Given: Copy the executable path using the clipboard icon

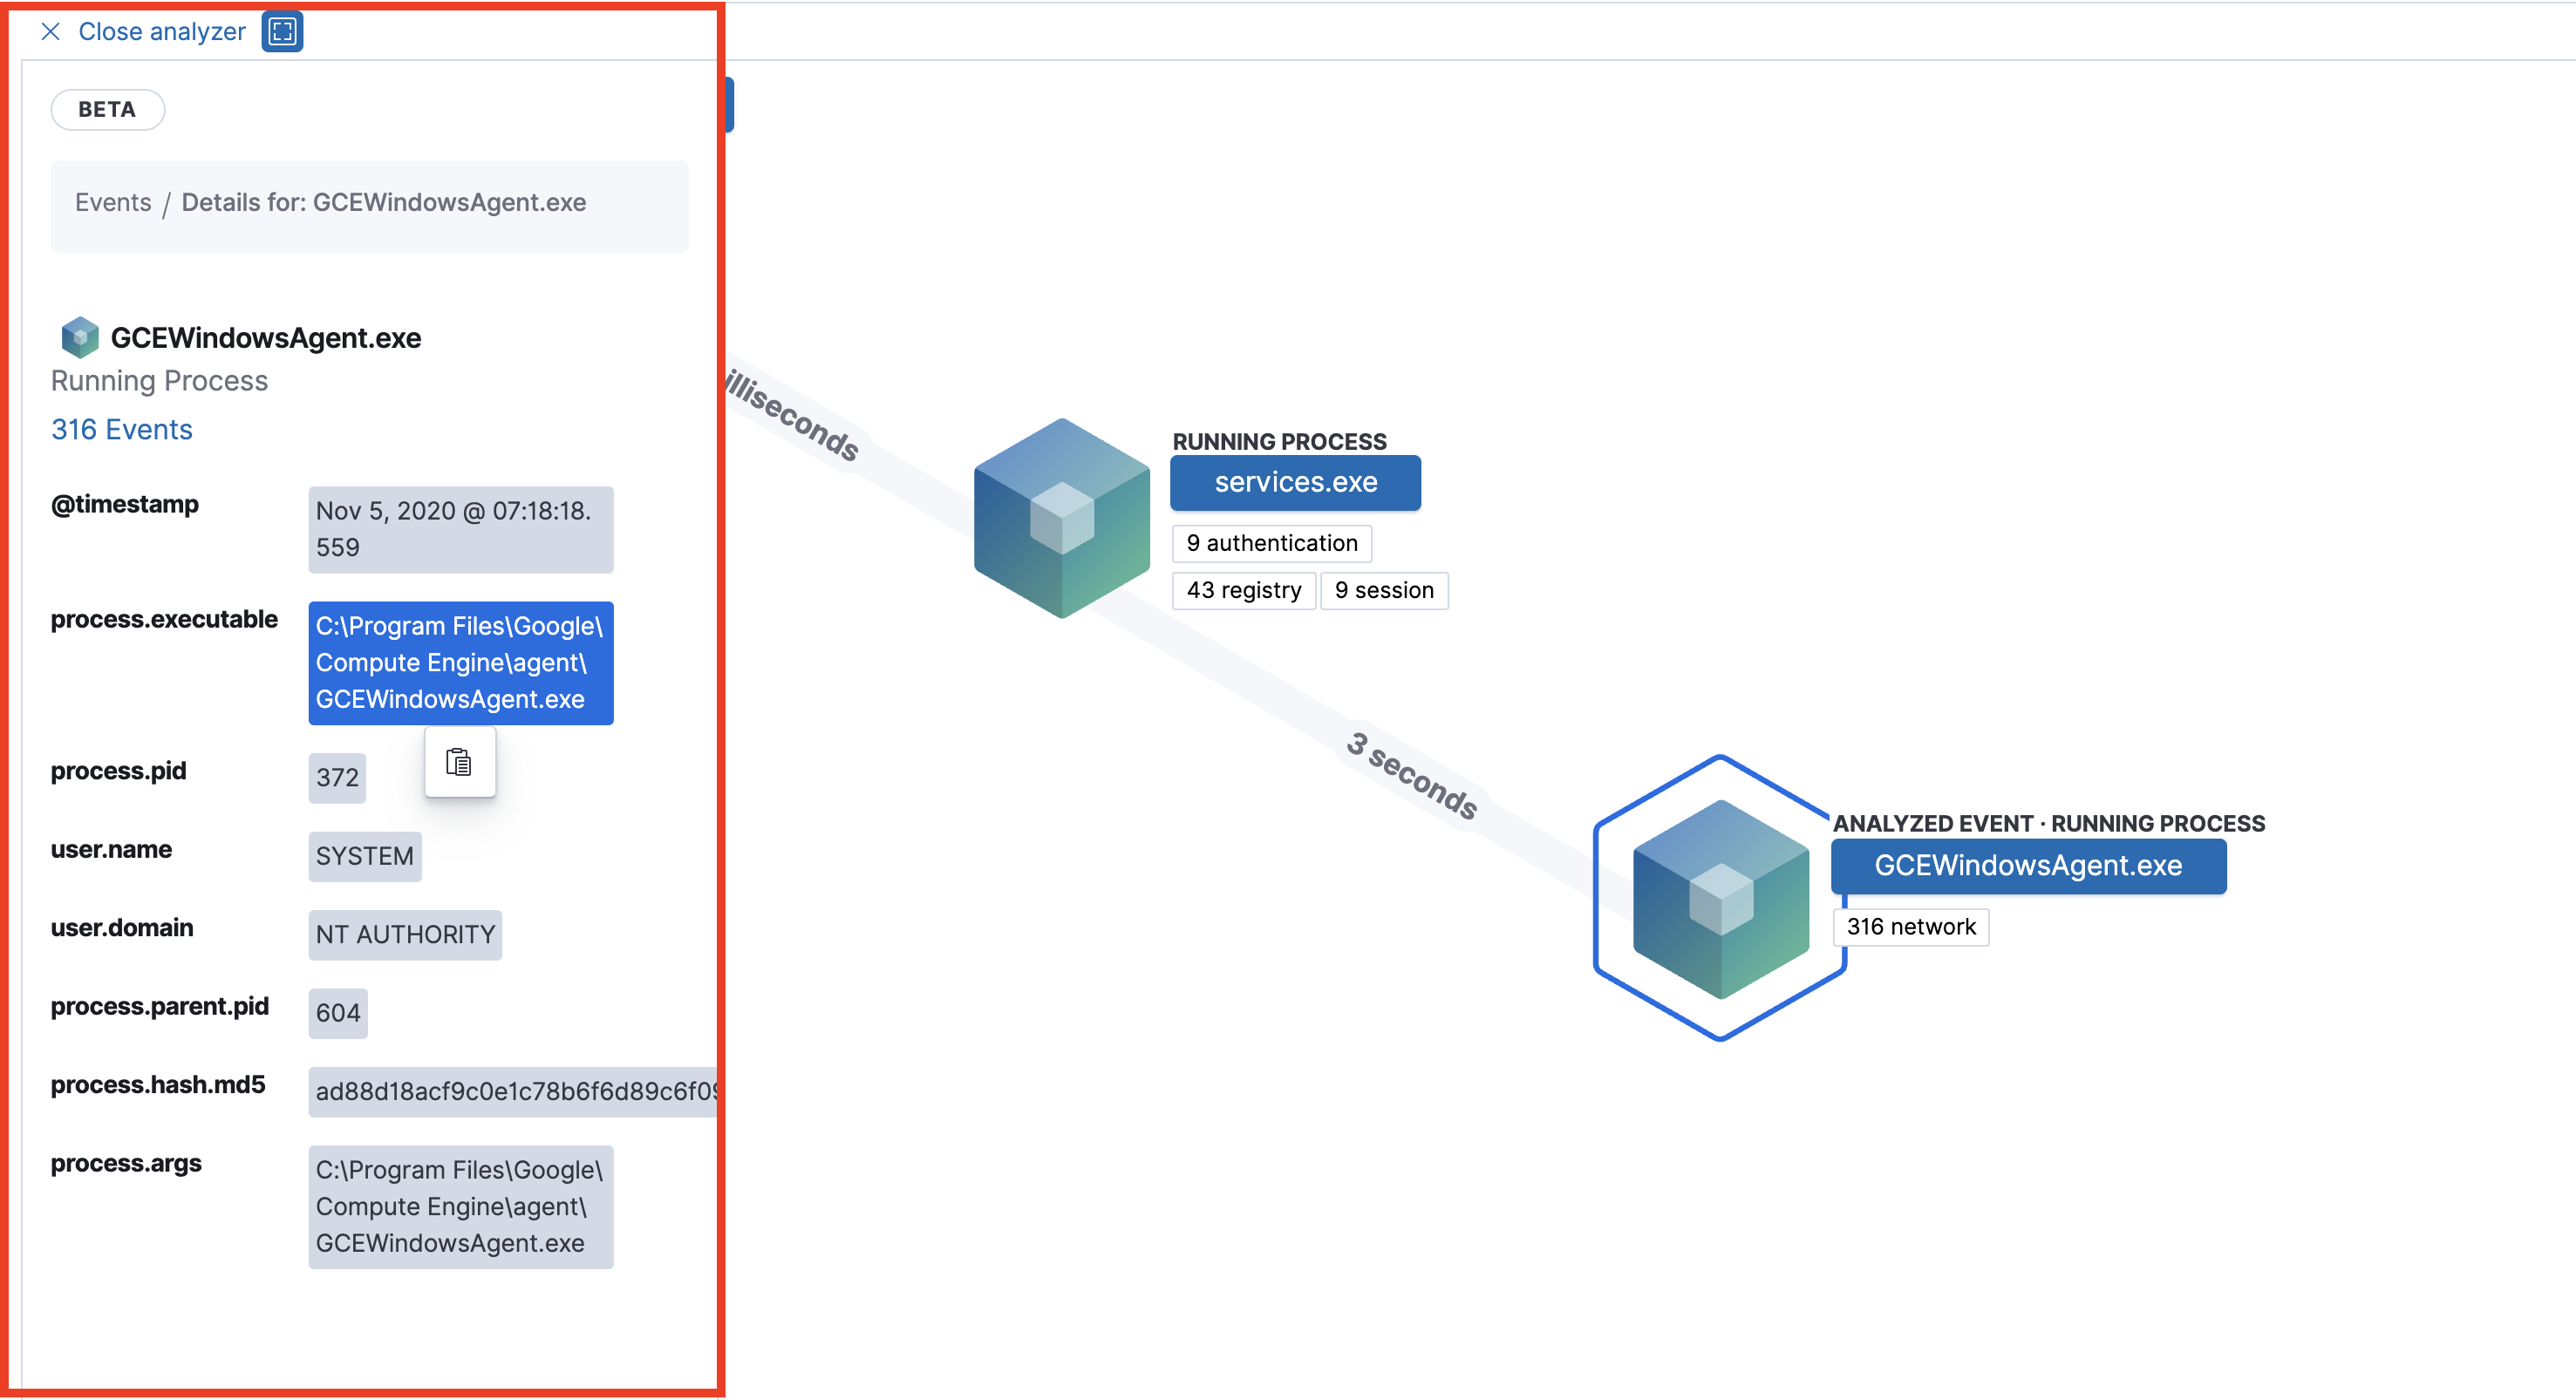Looking at the screenshot, I should pos(460,762).
